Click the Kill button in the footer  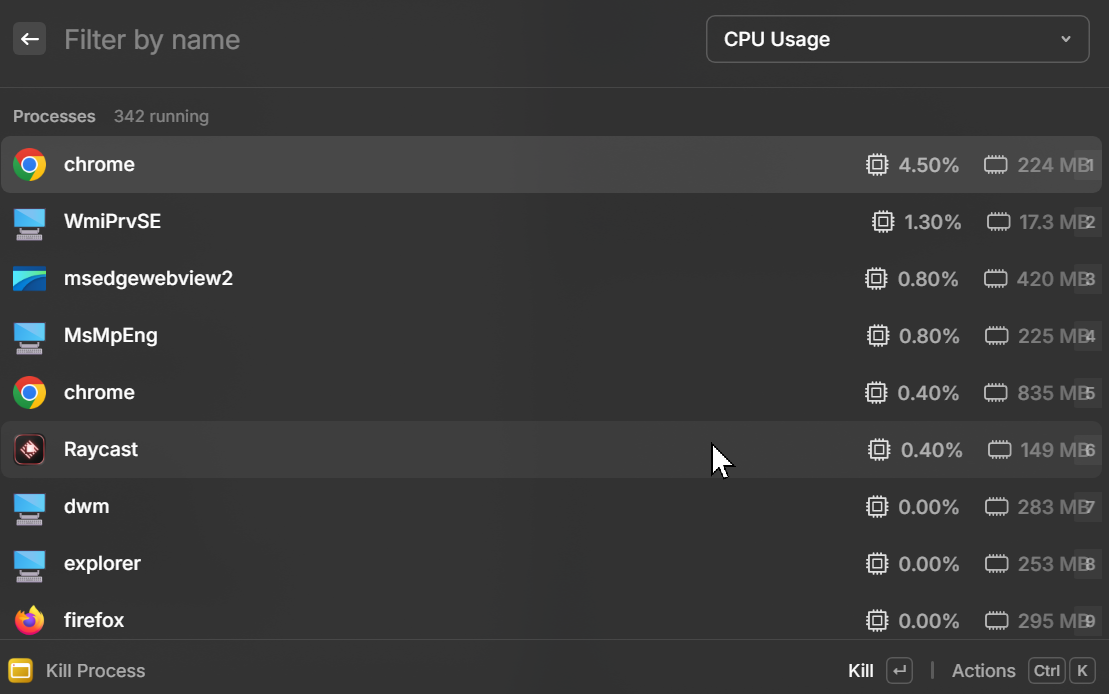coord(861,670)
